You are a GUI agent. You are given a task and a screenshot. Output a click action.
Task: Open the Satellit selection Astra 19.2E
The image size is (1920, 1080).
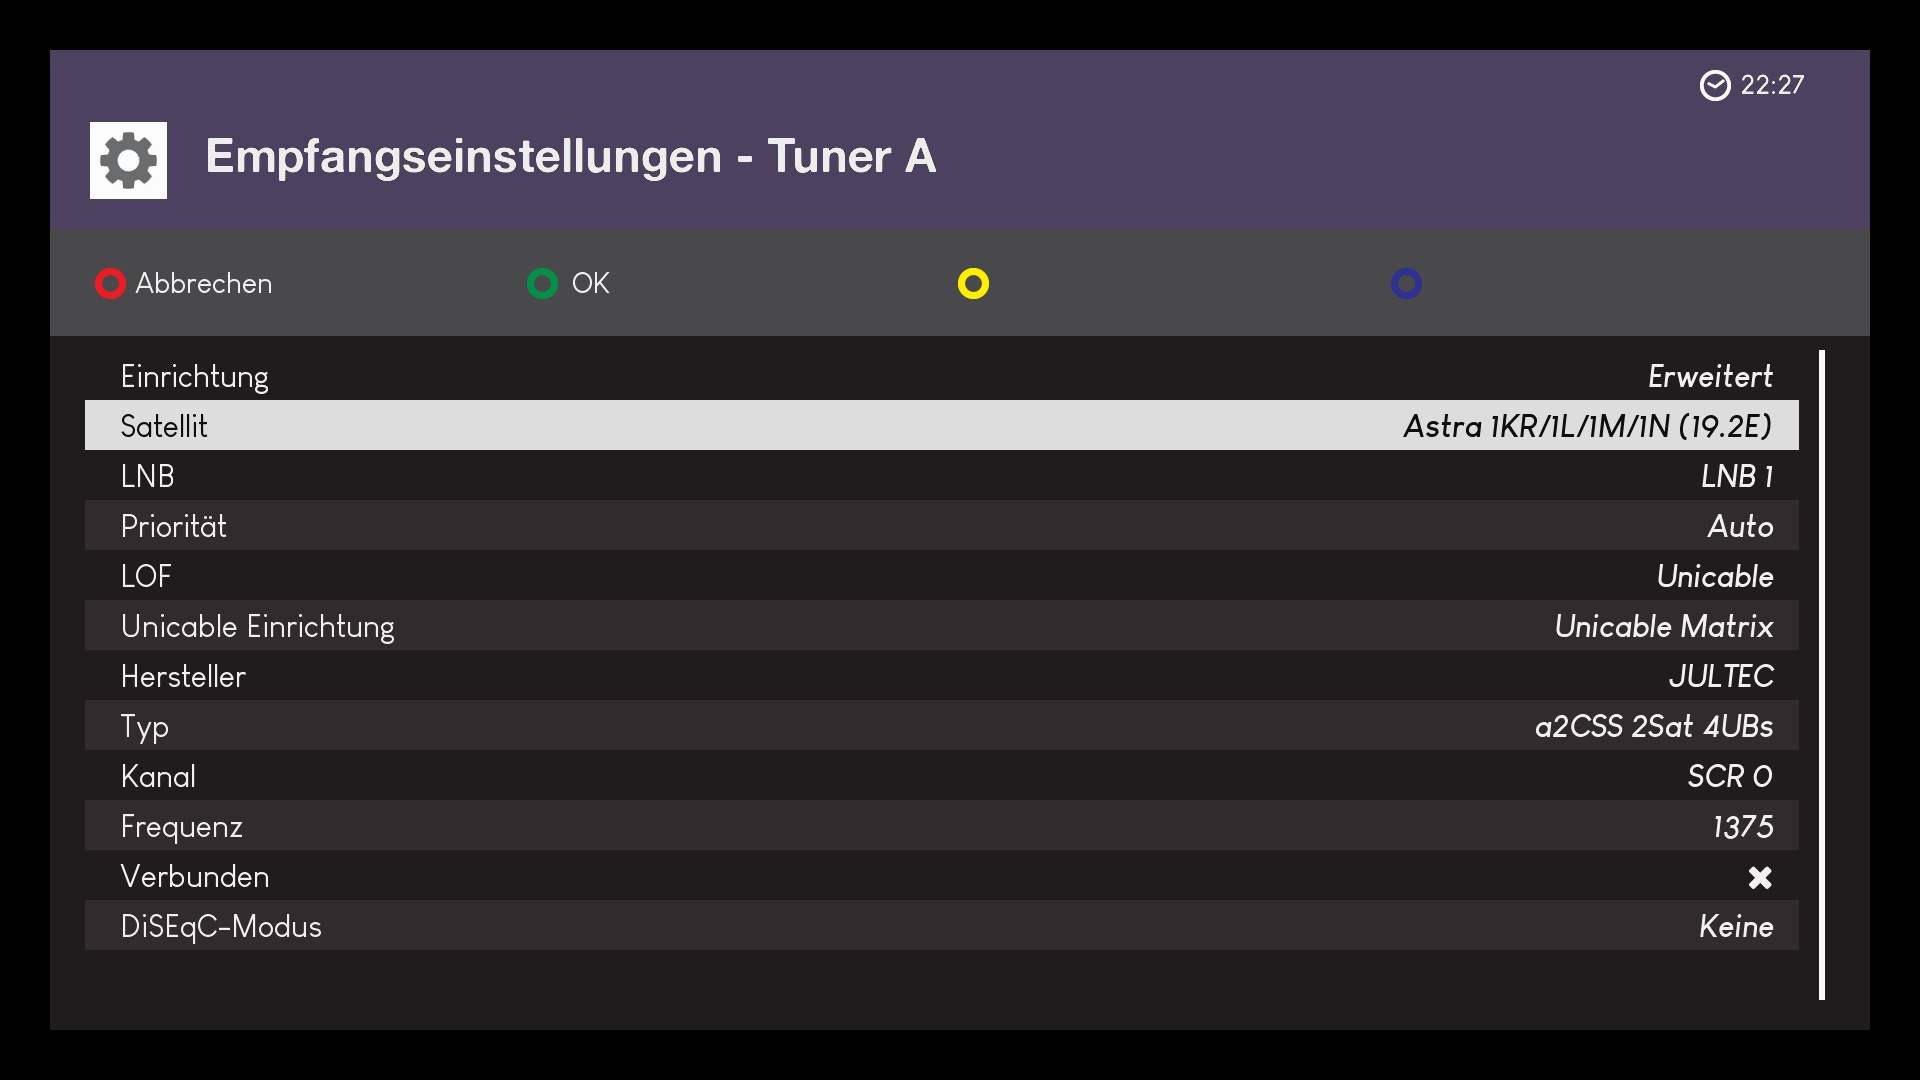1587,427
